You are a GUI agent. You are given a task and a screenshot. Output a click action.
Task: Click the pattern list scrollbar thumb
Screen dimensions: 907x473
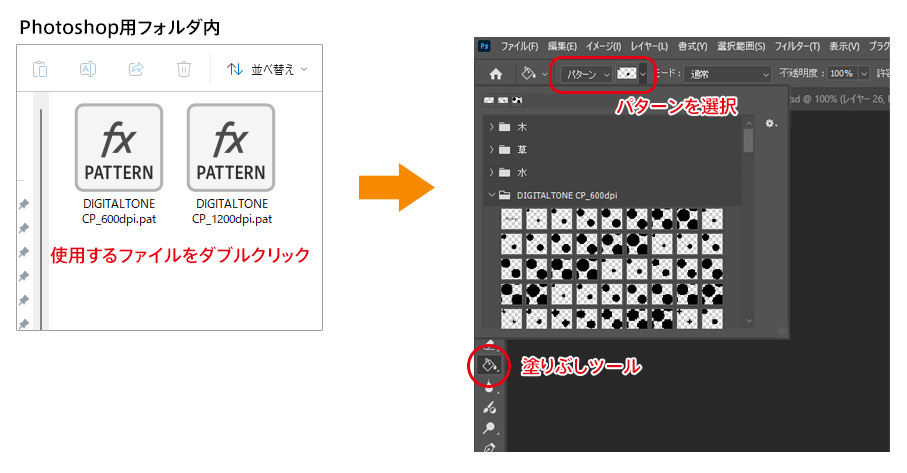pos(749,141)
